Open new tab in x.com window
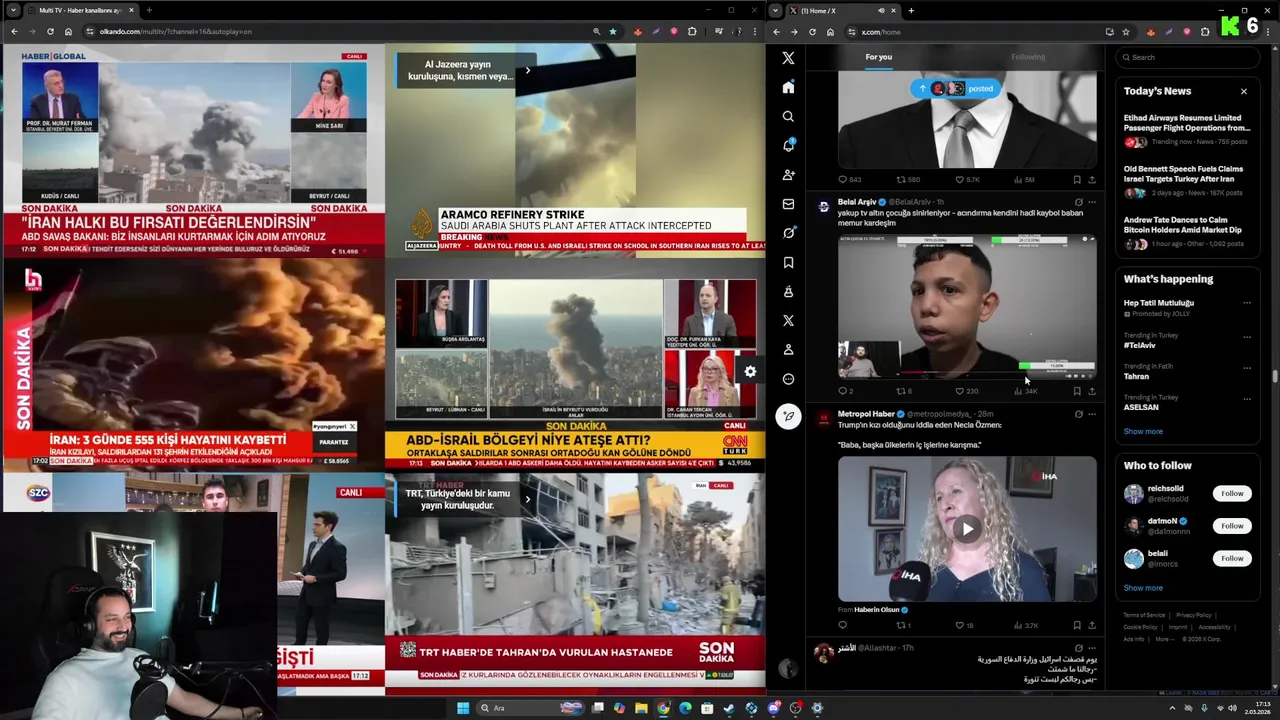Image resolution: width=1280 pixels, height=720 pixels. pos(911,10)
